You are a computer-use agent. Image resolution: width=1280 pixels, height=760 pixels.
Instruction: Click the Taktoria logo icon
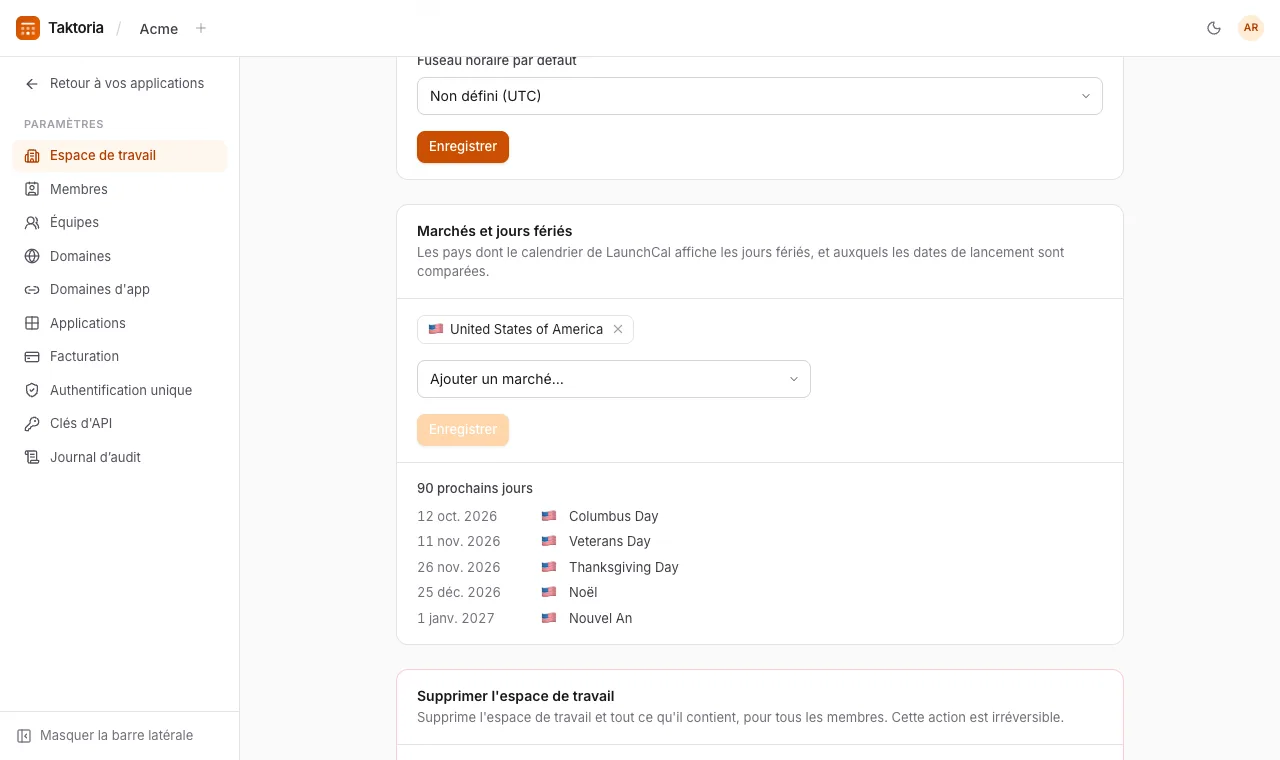[28, 28]
